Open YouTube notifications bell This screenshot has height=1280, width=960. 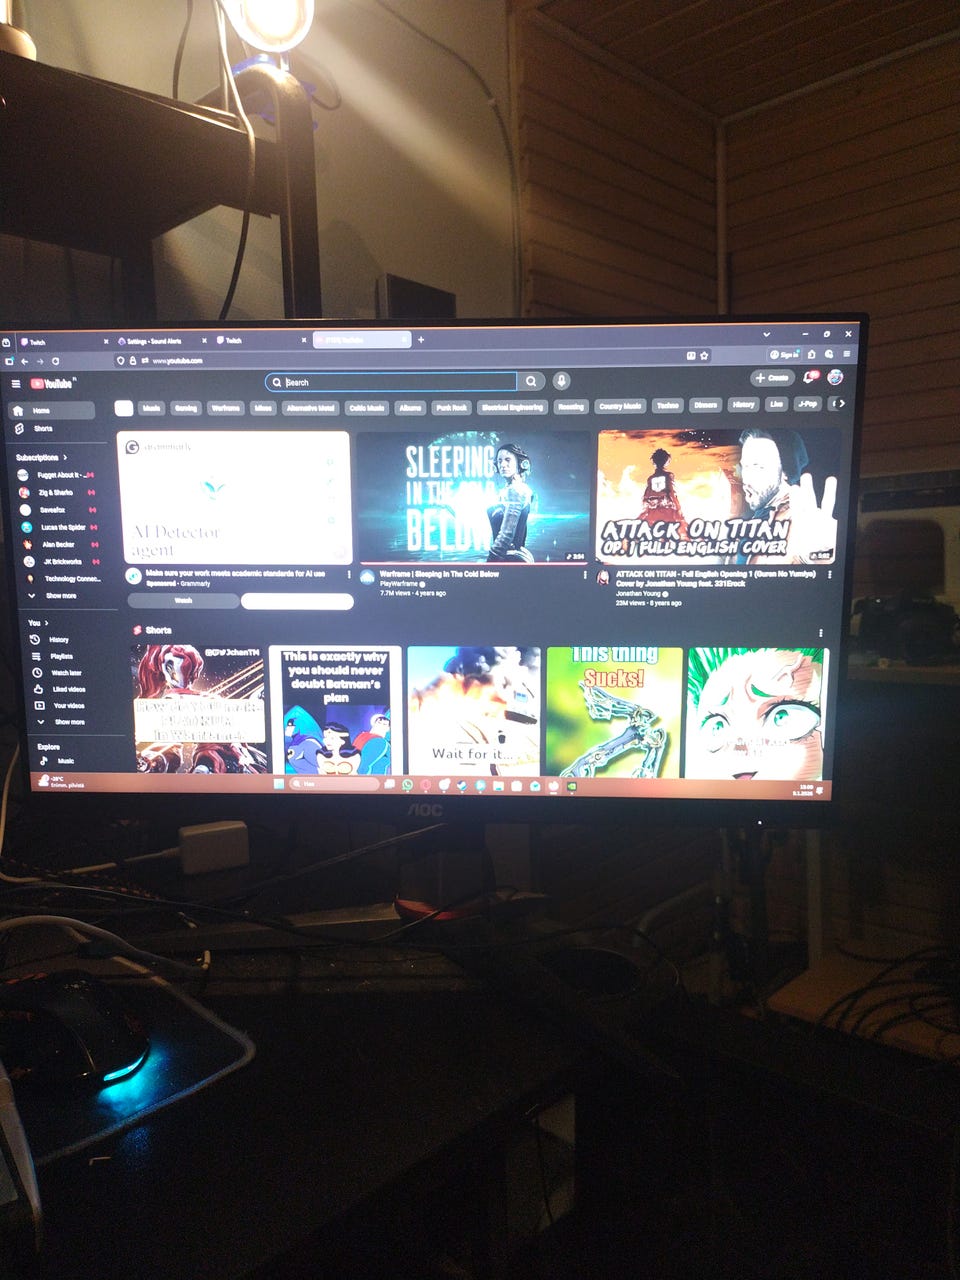coord(810,377)
